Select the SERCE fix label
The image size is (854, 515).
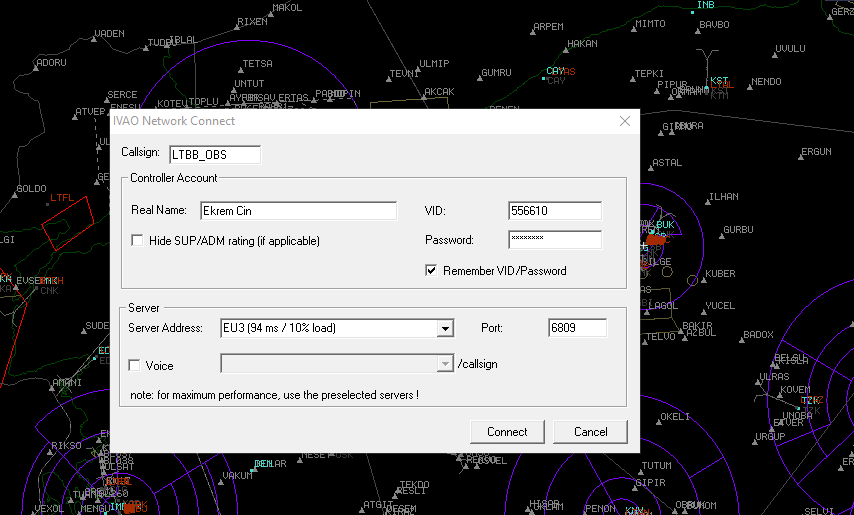122,95
